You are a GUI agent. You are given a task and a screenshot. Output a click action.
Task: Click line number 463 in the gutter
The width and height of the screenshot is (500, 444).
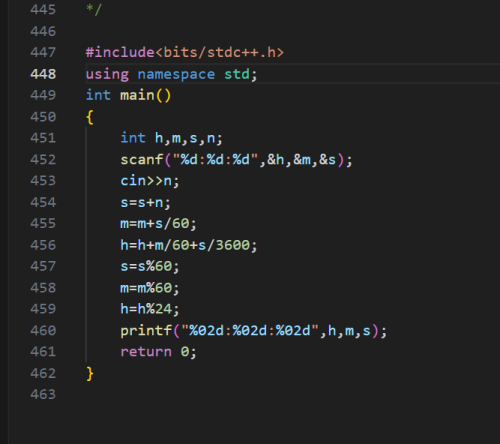(x=43, y=394)
